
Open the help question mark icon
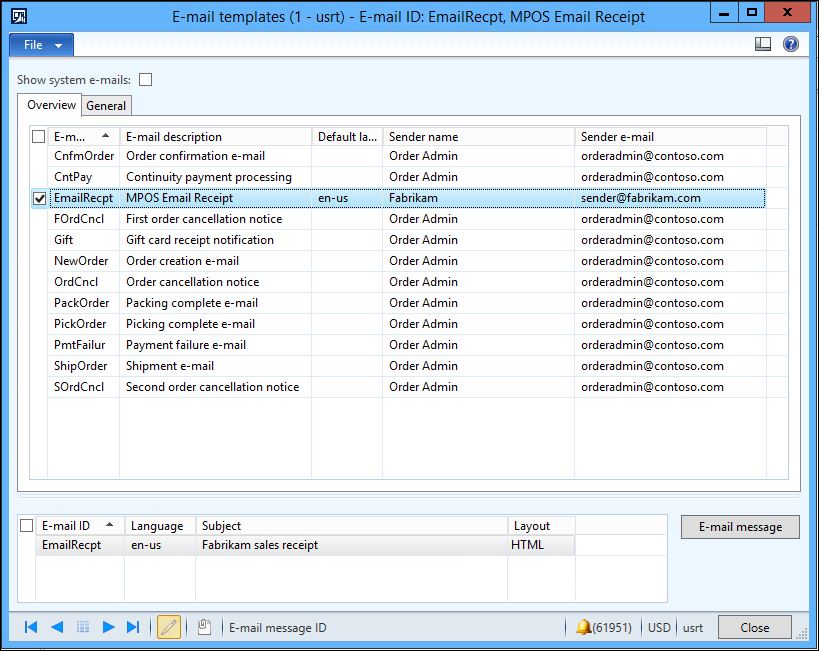pyautogui.click(x=790, y=45)
